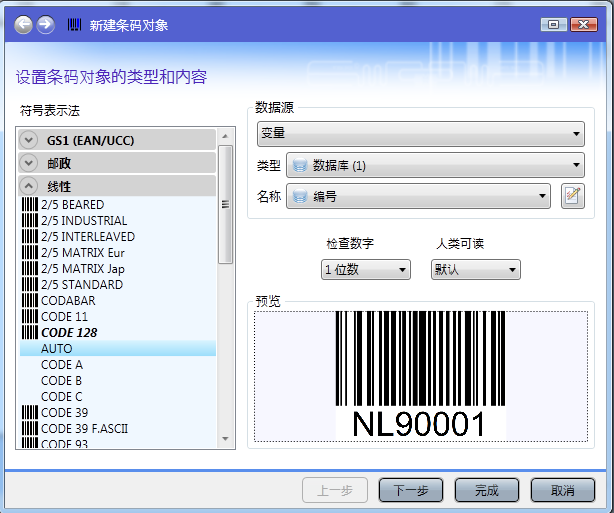Click the scroll down arrow of symbology list
This screenshot has width=614, height=513.
tap(225, 439)
